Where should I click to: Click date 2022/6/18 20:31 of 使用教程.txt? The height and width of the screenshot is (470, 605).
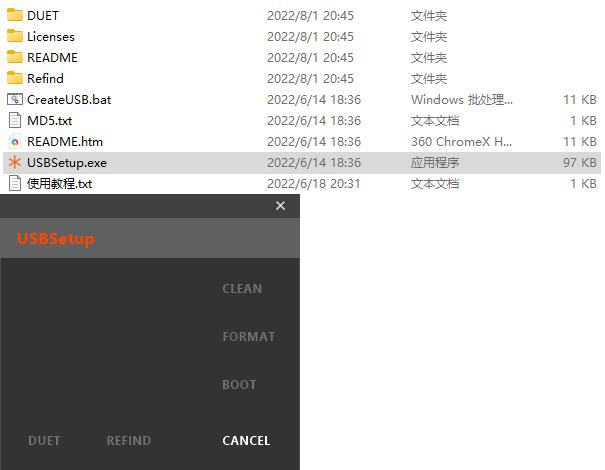(x=314, y=184)
